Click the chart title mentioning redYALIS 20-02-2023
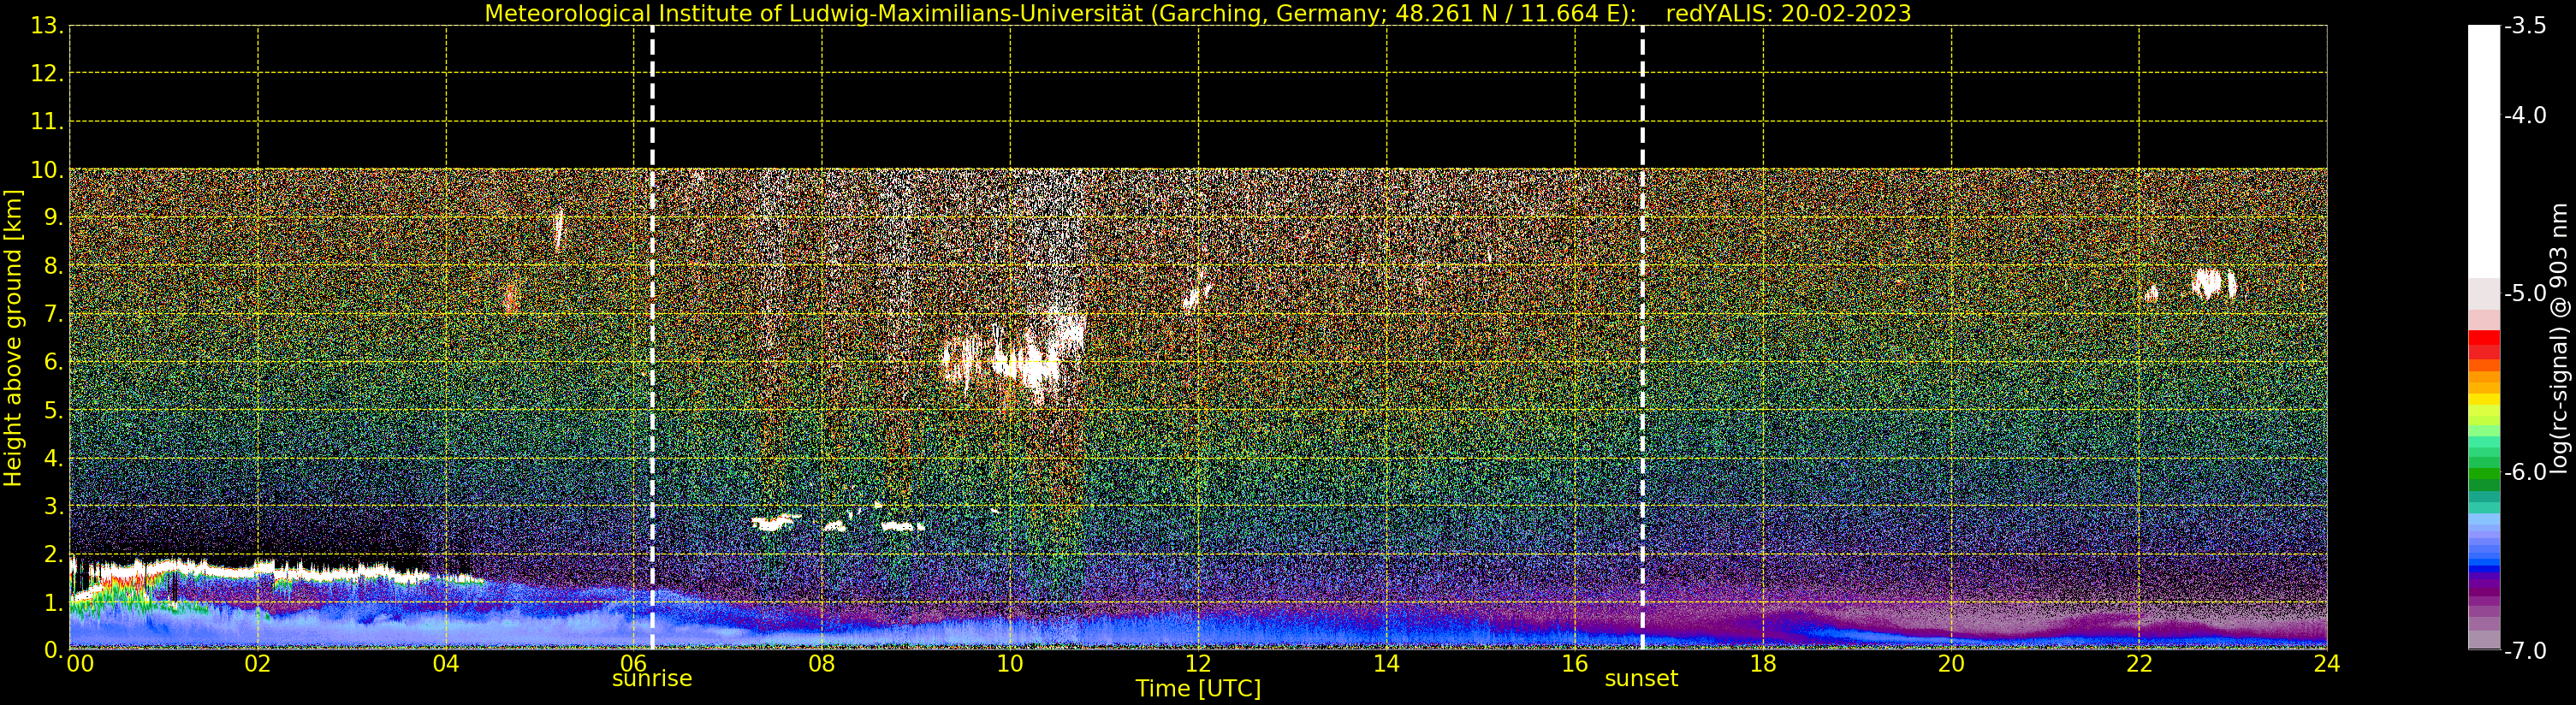 [x=1197, y=13]
